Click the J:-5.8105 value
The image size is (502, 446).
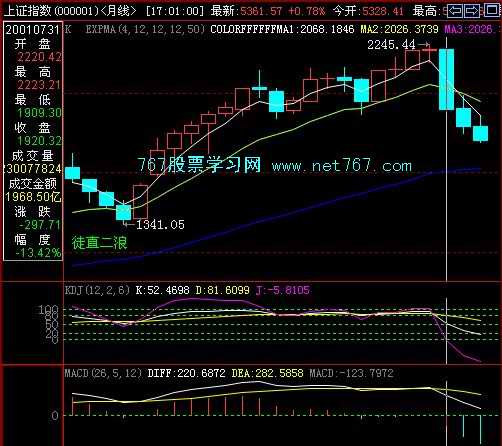point(283,290)
